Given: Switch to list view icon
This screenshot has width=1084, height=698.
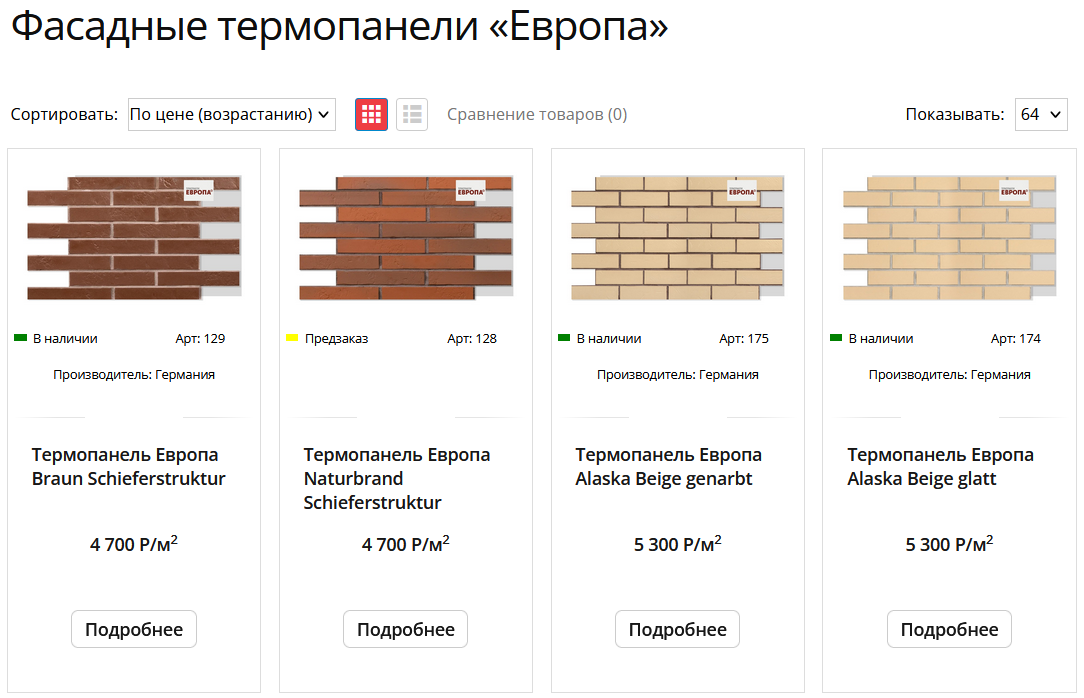Looking at the screenshot, I should click(x=412, y=114).
